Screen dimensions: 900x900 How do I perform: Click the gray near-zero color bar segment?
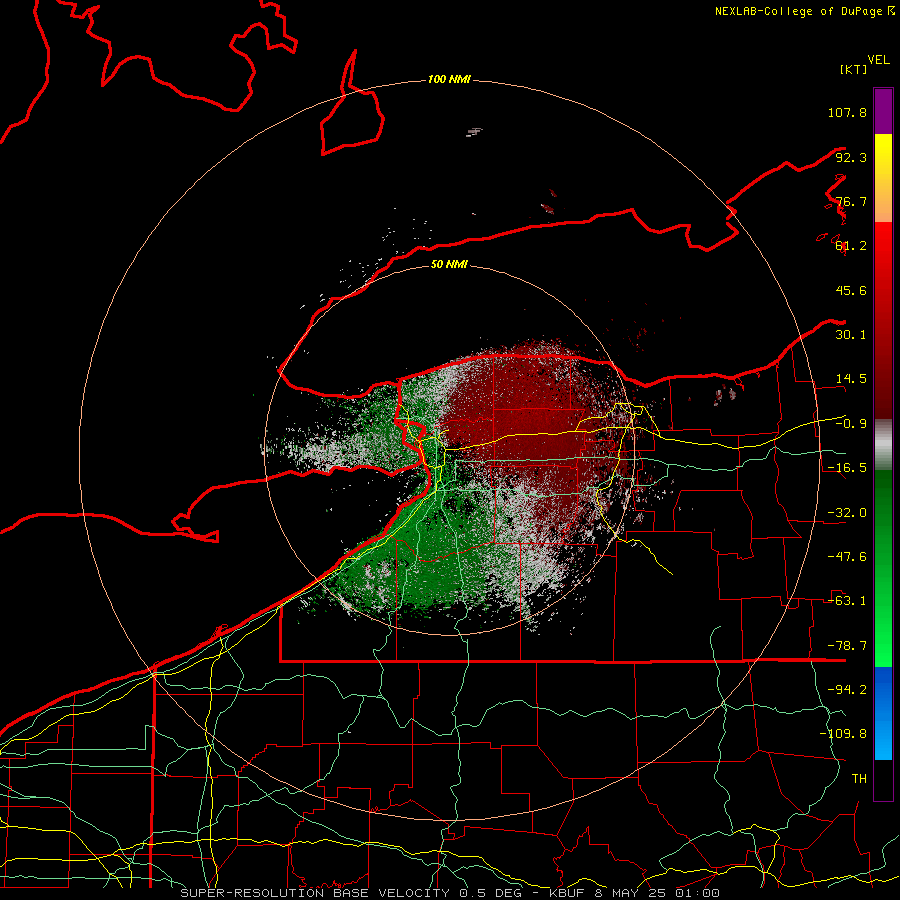tap(883, 444)
